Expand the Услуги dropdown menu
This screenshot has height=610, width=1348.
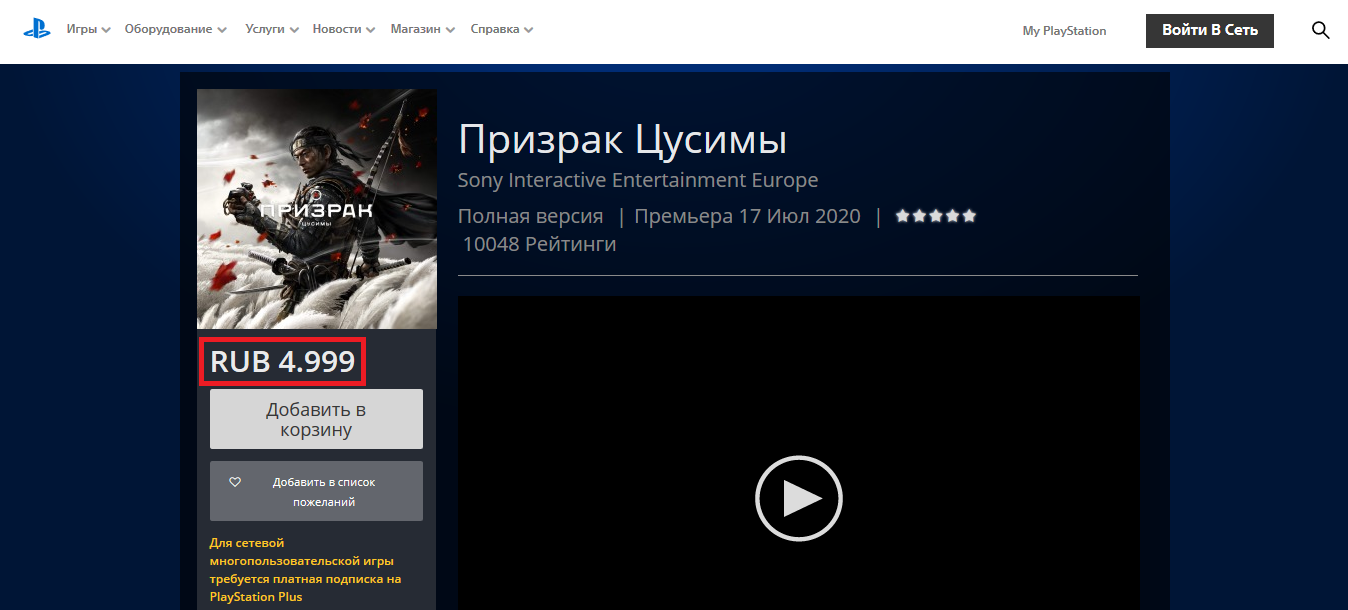click(272, 30)
